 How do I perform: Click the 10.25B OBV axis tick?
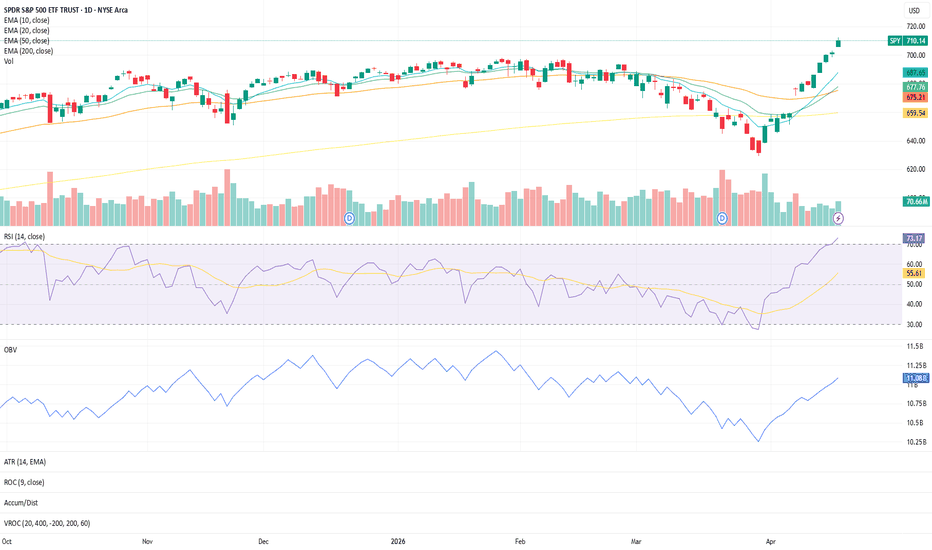pos(916,442)
